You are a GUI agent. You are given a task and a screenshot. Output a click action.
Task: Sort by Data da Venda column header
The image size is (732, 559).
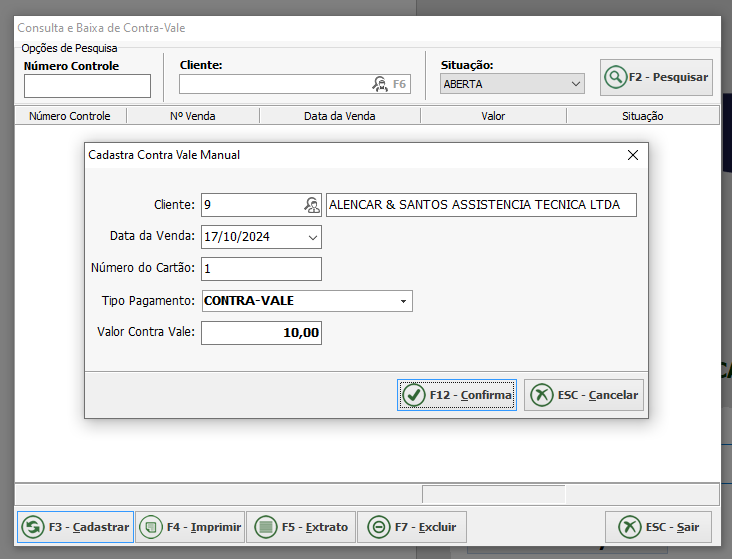(x=339, y=116)
